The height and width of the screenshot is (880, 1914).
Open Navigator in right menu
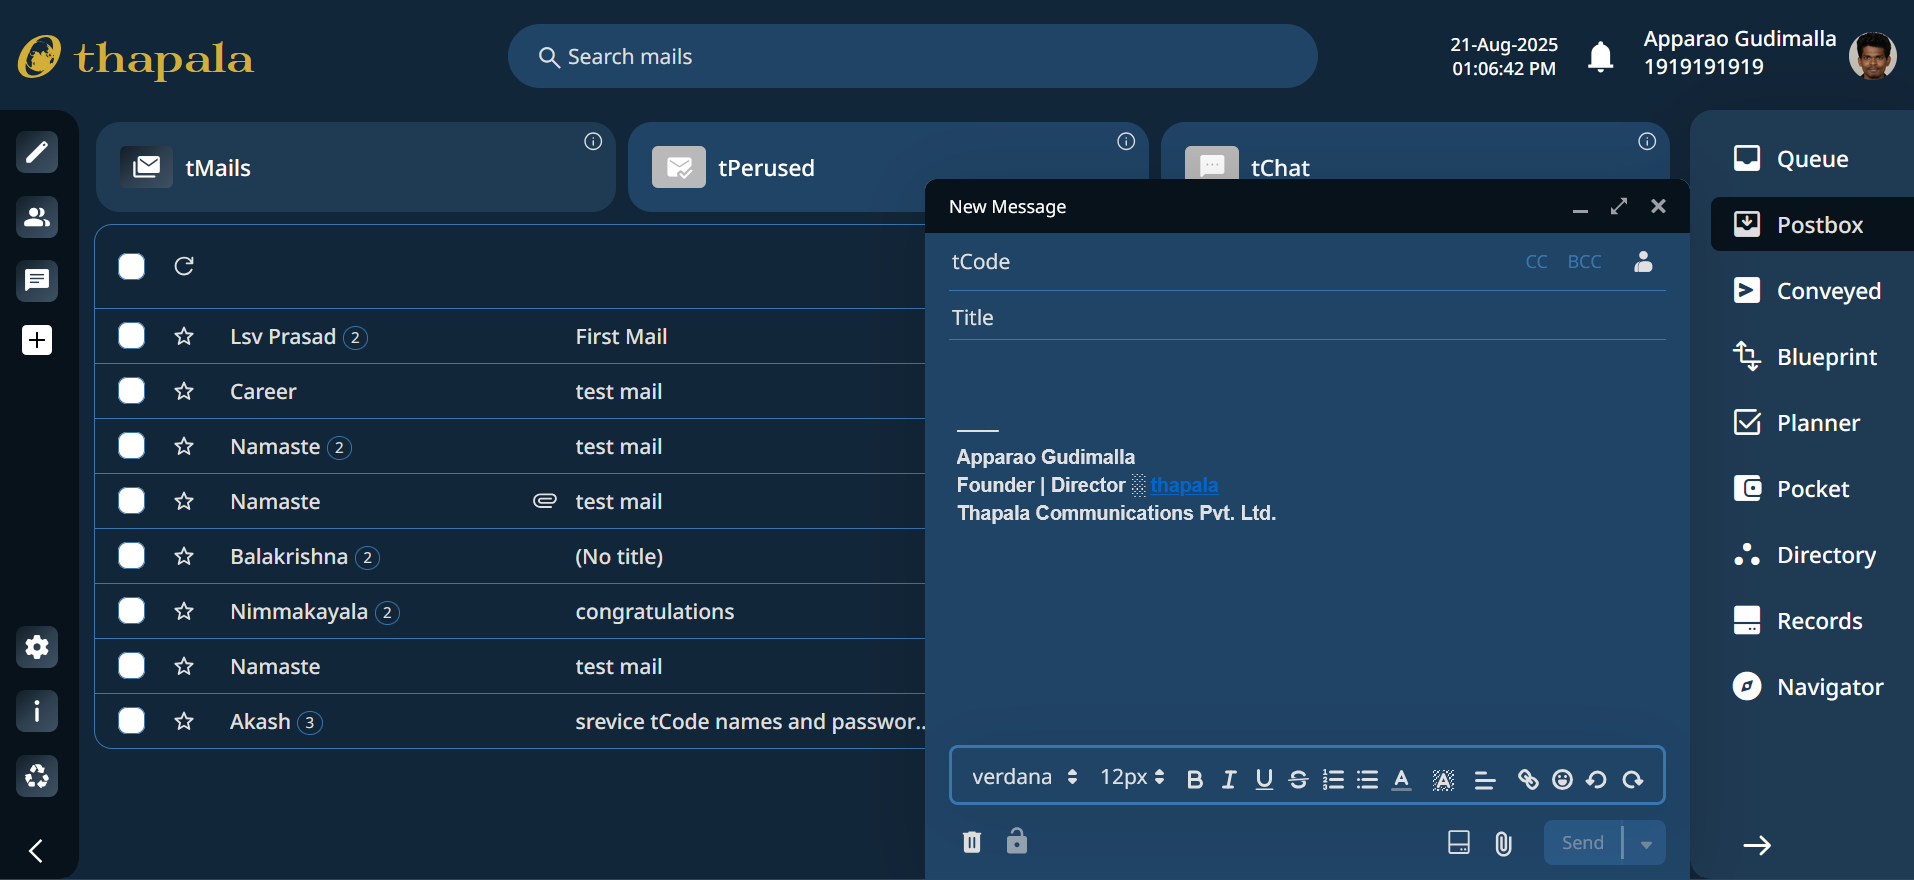point(1811,686)
